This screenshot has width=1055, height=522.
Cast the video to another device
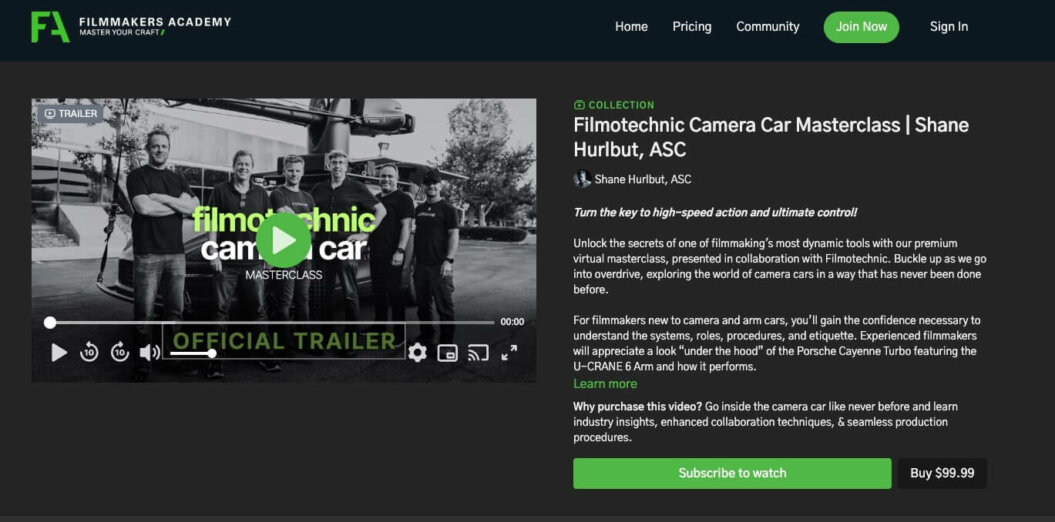tap(478, 352)
